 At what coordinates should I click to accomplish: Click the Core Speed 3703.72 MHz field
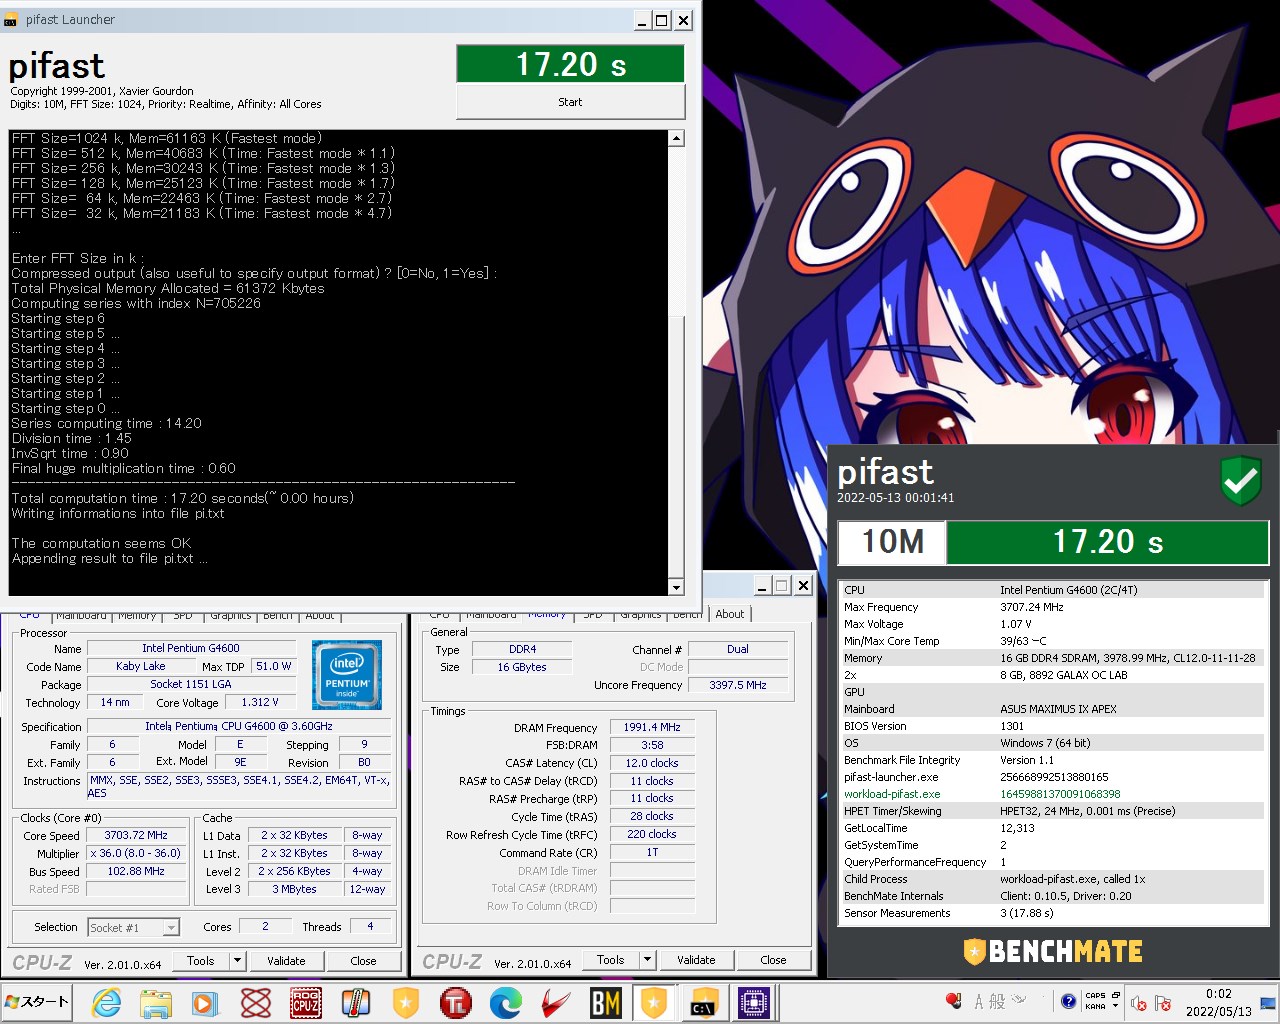coord(136,836)
